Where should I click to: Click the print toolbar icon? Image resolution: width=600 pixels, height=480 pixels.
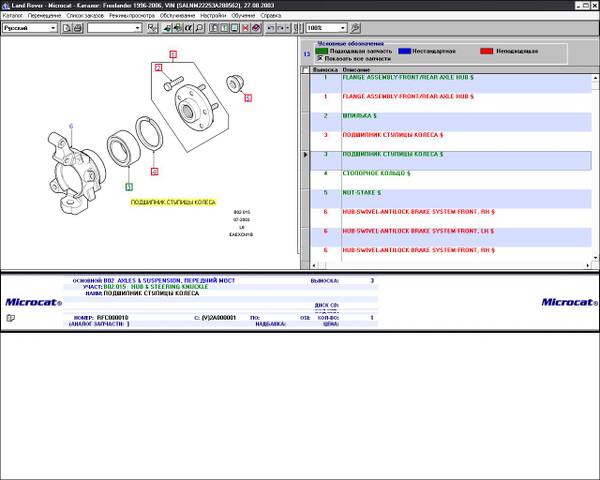pos(78,28)
